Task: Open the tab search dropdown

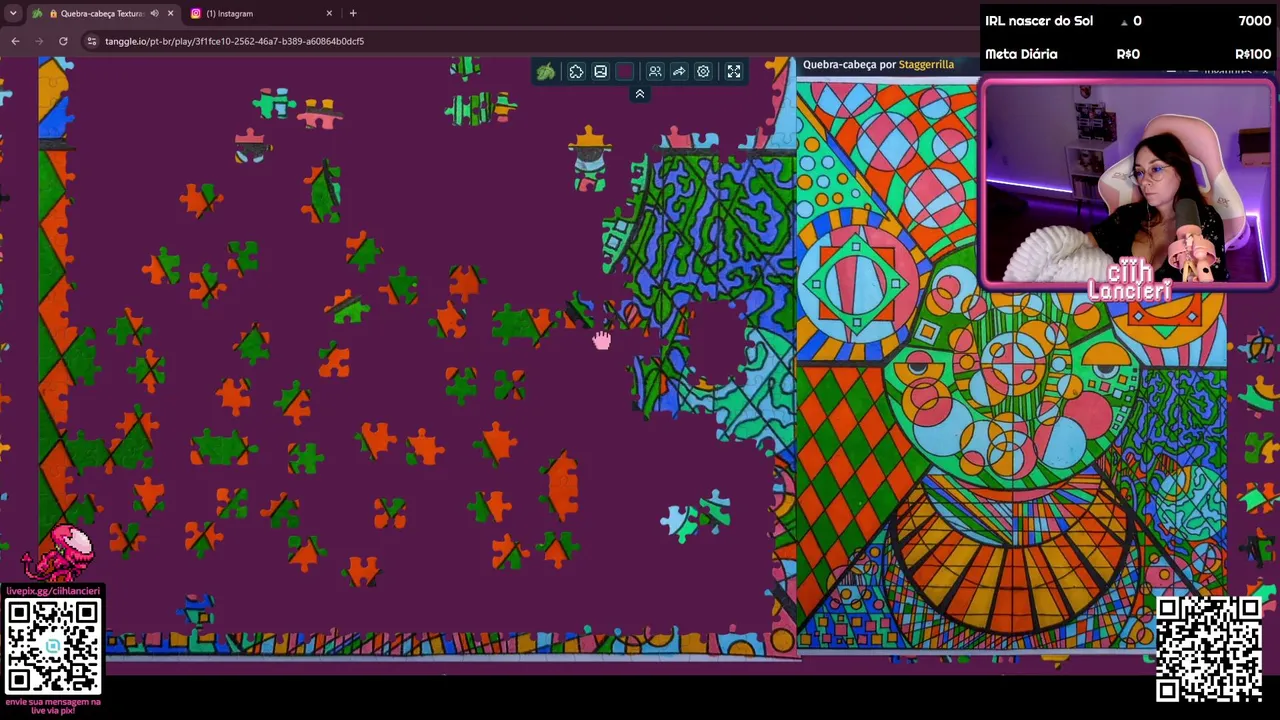Action: 13,13
